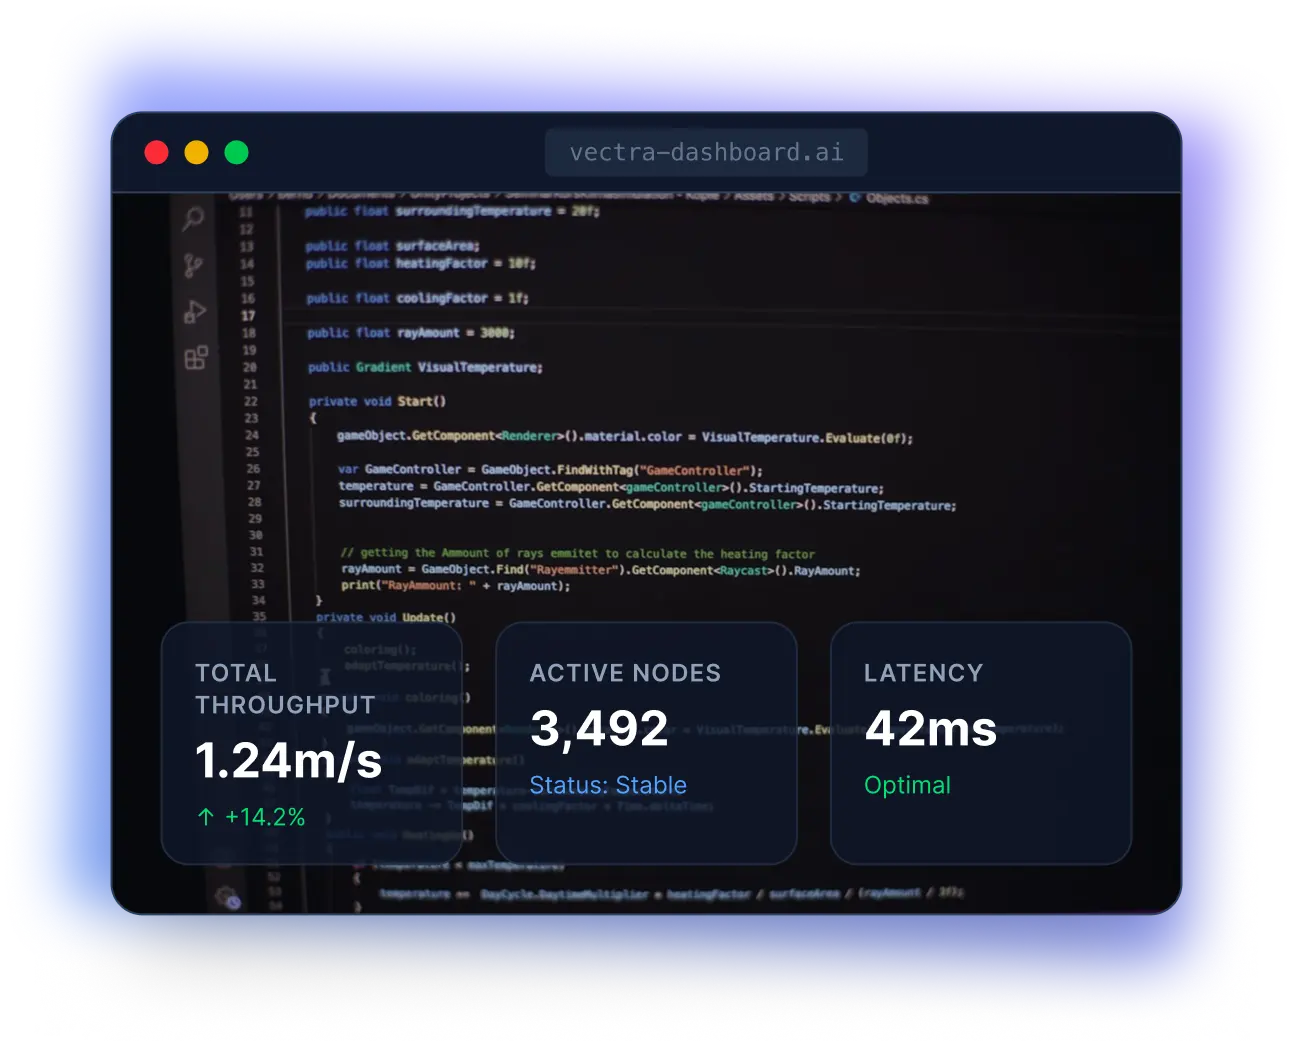Click the Optimal latency label

[907, 785]
